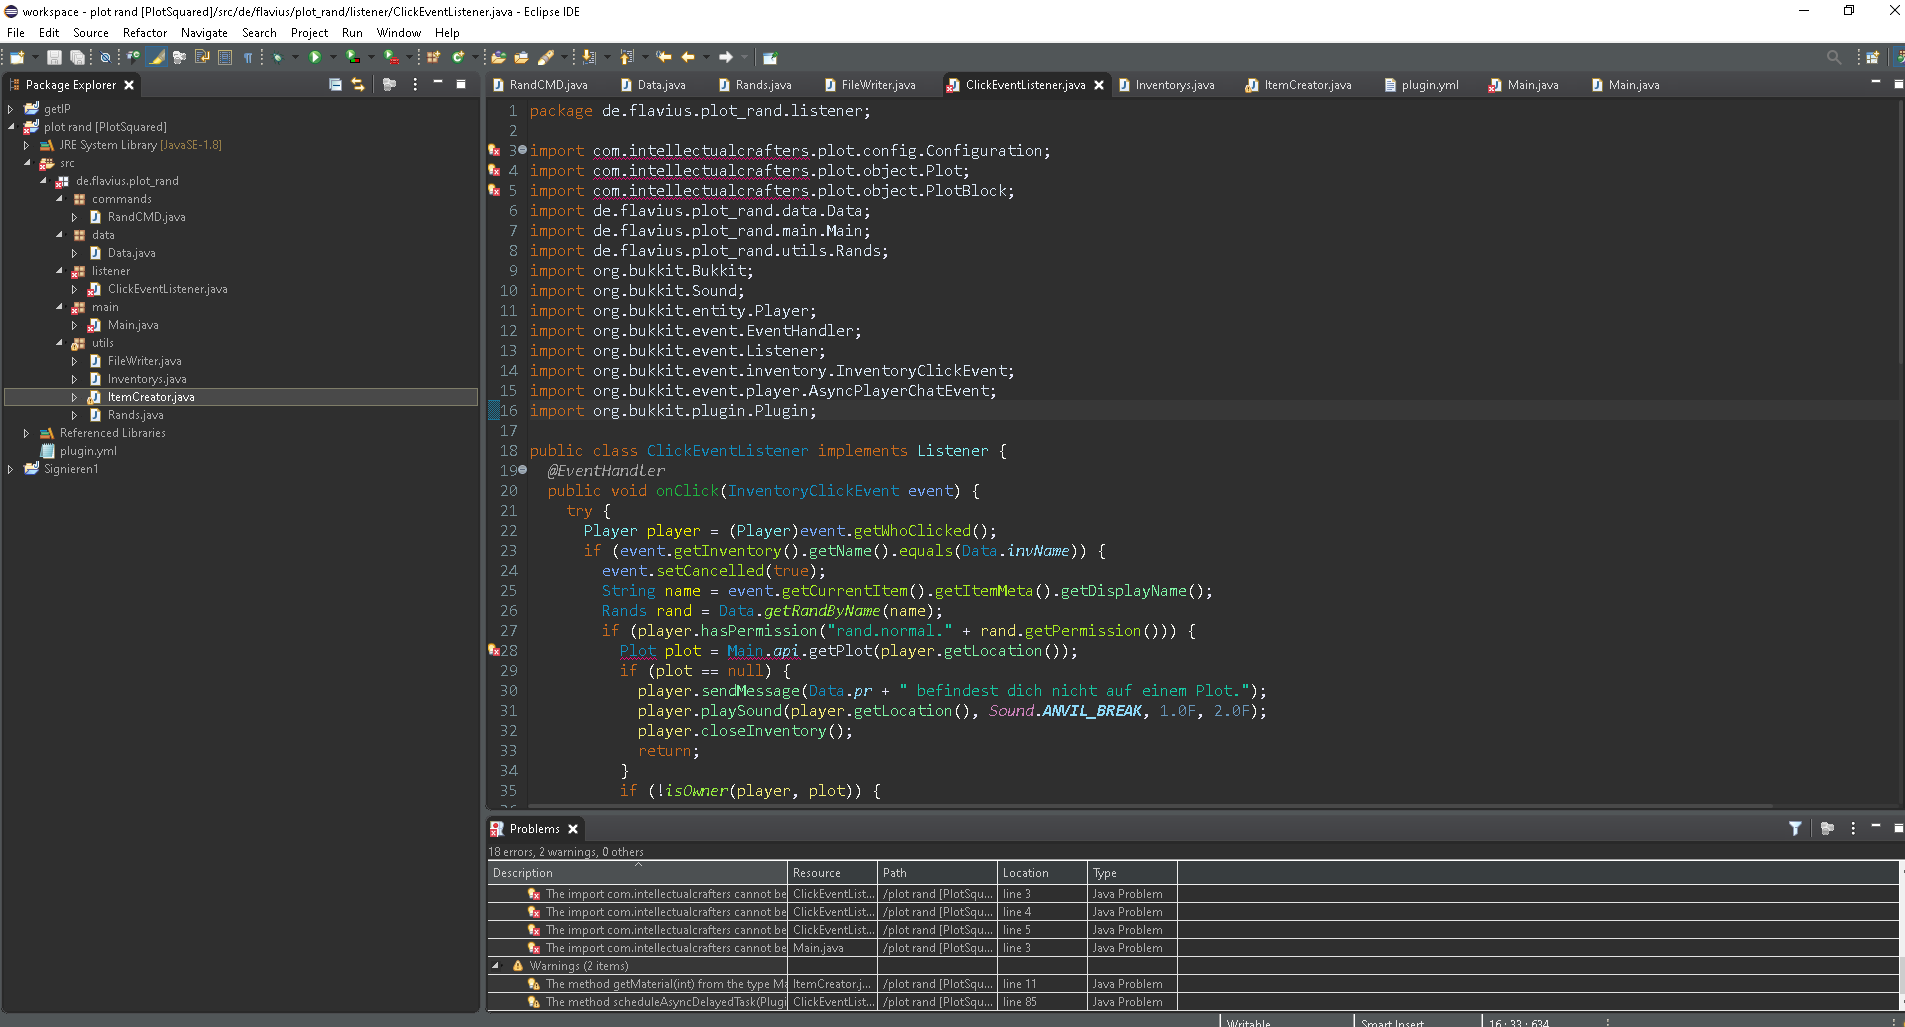Select the Main.java error row in Problems
The image size is (1905, 1027).
click(1192, 948)
